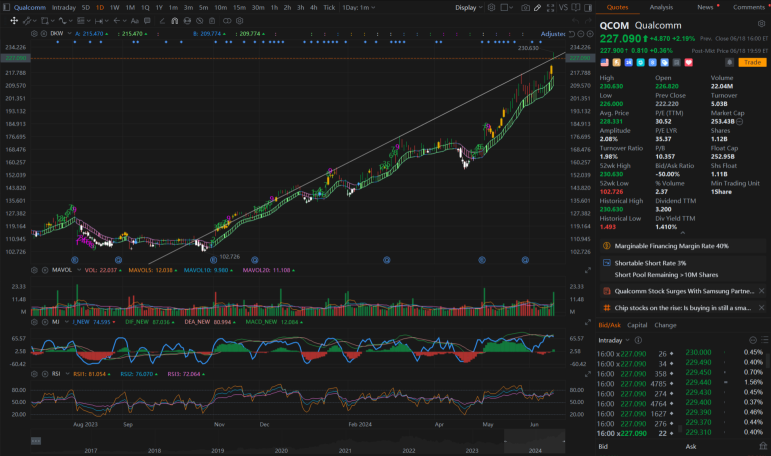Select the 5D timeframe
This screenshot has width=771, height=456.
(x=86, y=7)
